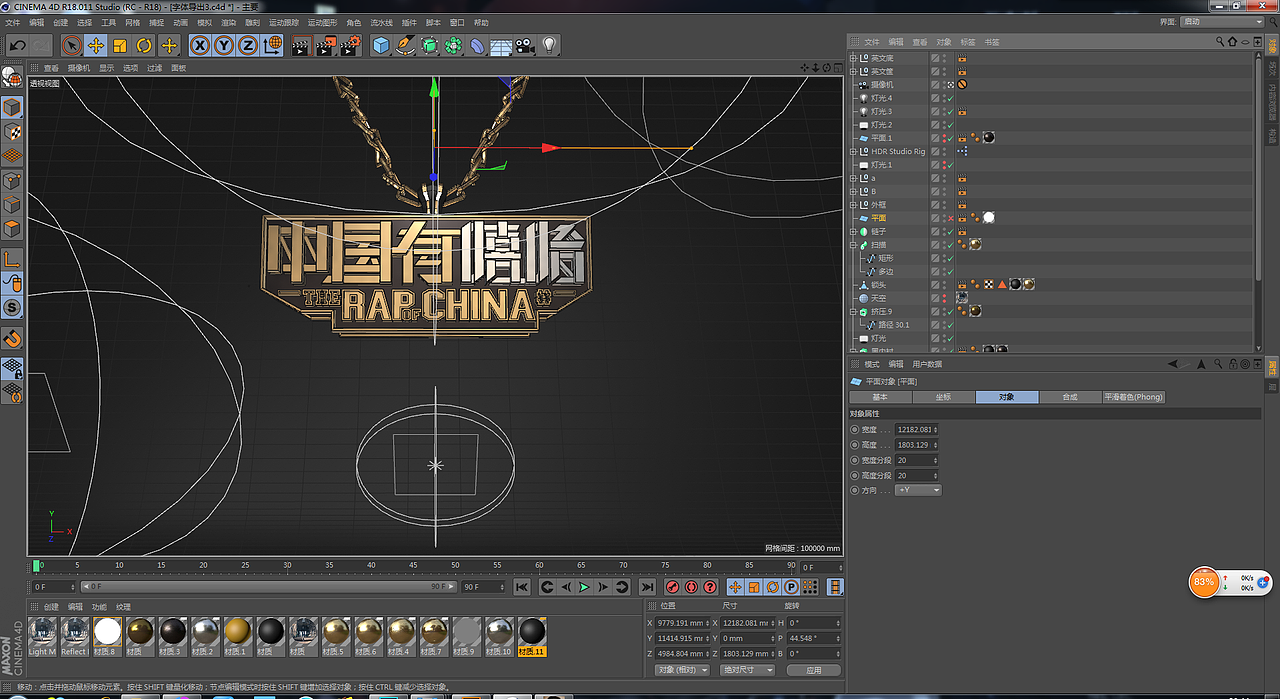1280x699 pixels.
Task: Click the red render visibility dot of 平面
Action: 943,221
